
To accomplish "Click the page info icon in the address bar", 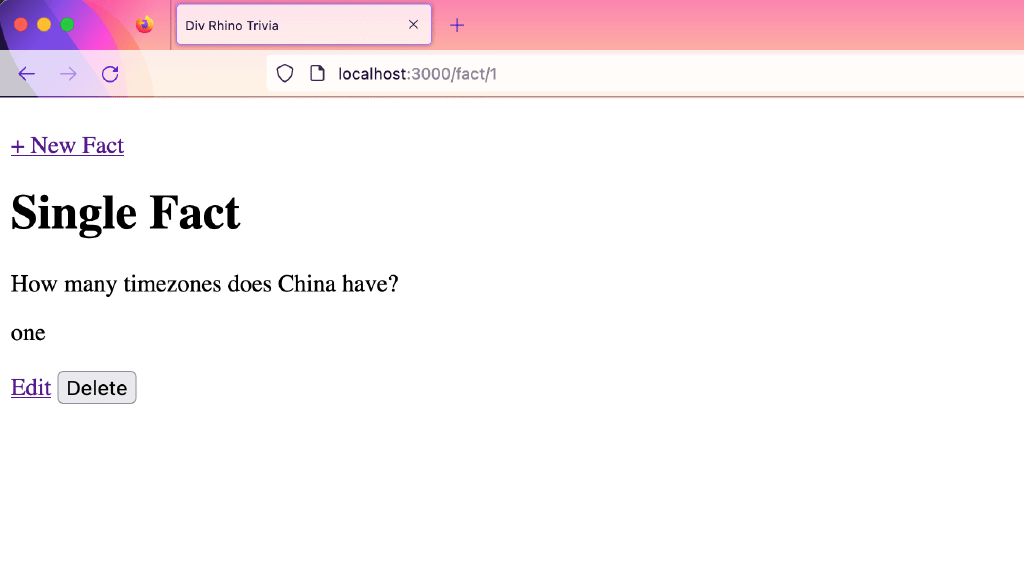I will pos(317,73).
